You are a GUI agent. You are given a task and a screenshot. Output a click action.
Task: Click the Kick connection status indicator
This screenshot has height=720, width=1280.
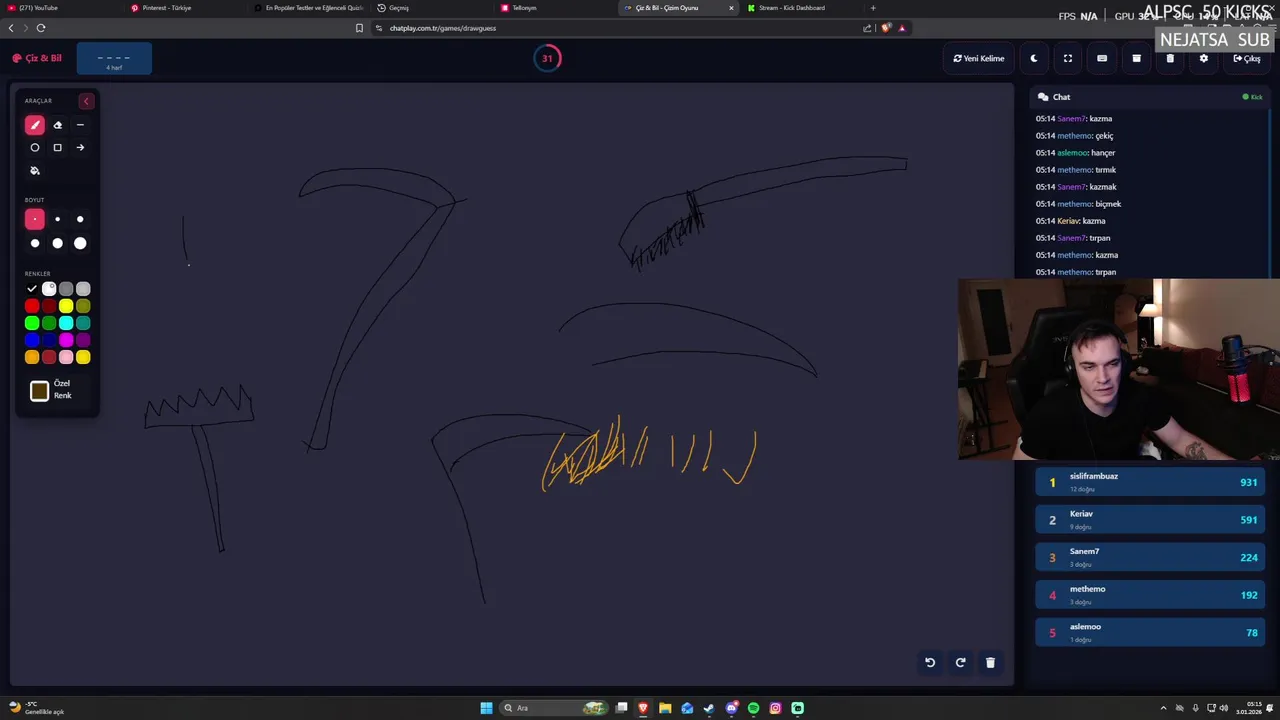pos(1252,97)
